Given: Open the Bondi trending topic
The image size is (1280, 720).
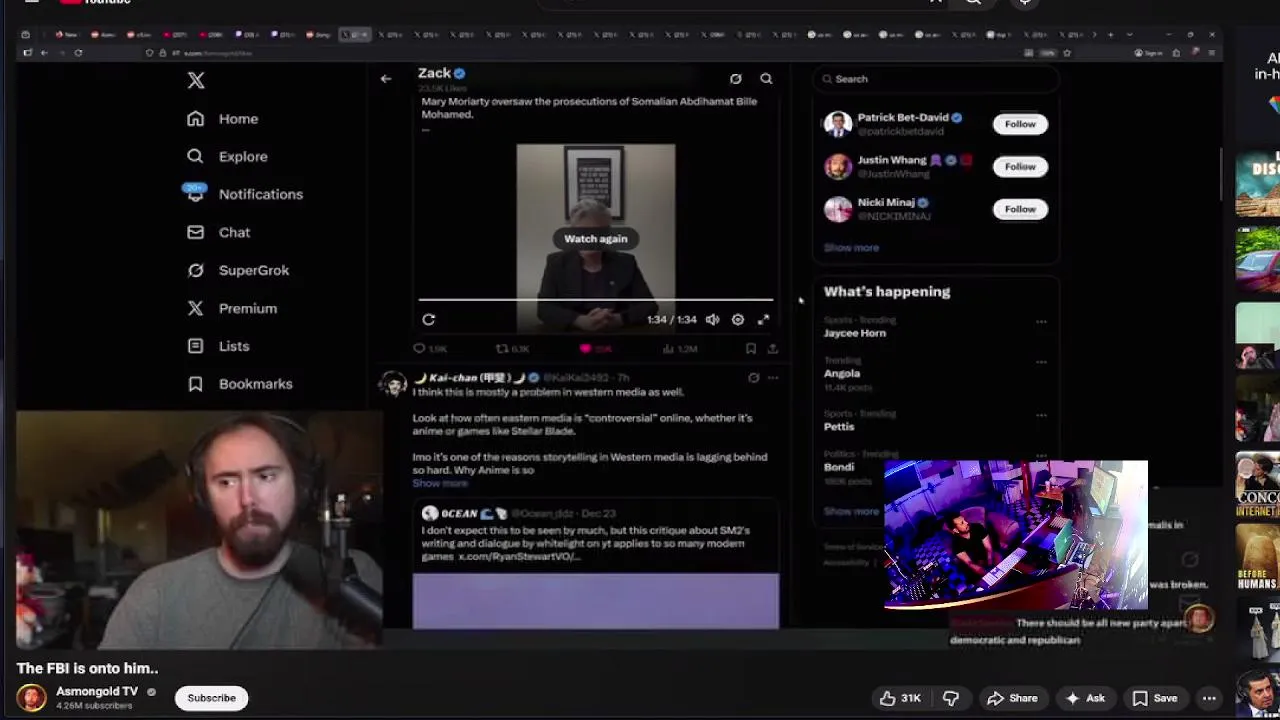Looking at the screenshot, I should [839, 467].
